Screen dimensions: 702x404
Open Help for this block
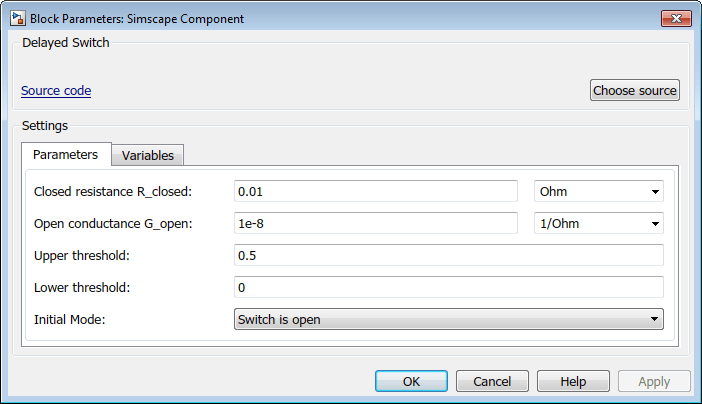tap(573, 381)
